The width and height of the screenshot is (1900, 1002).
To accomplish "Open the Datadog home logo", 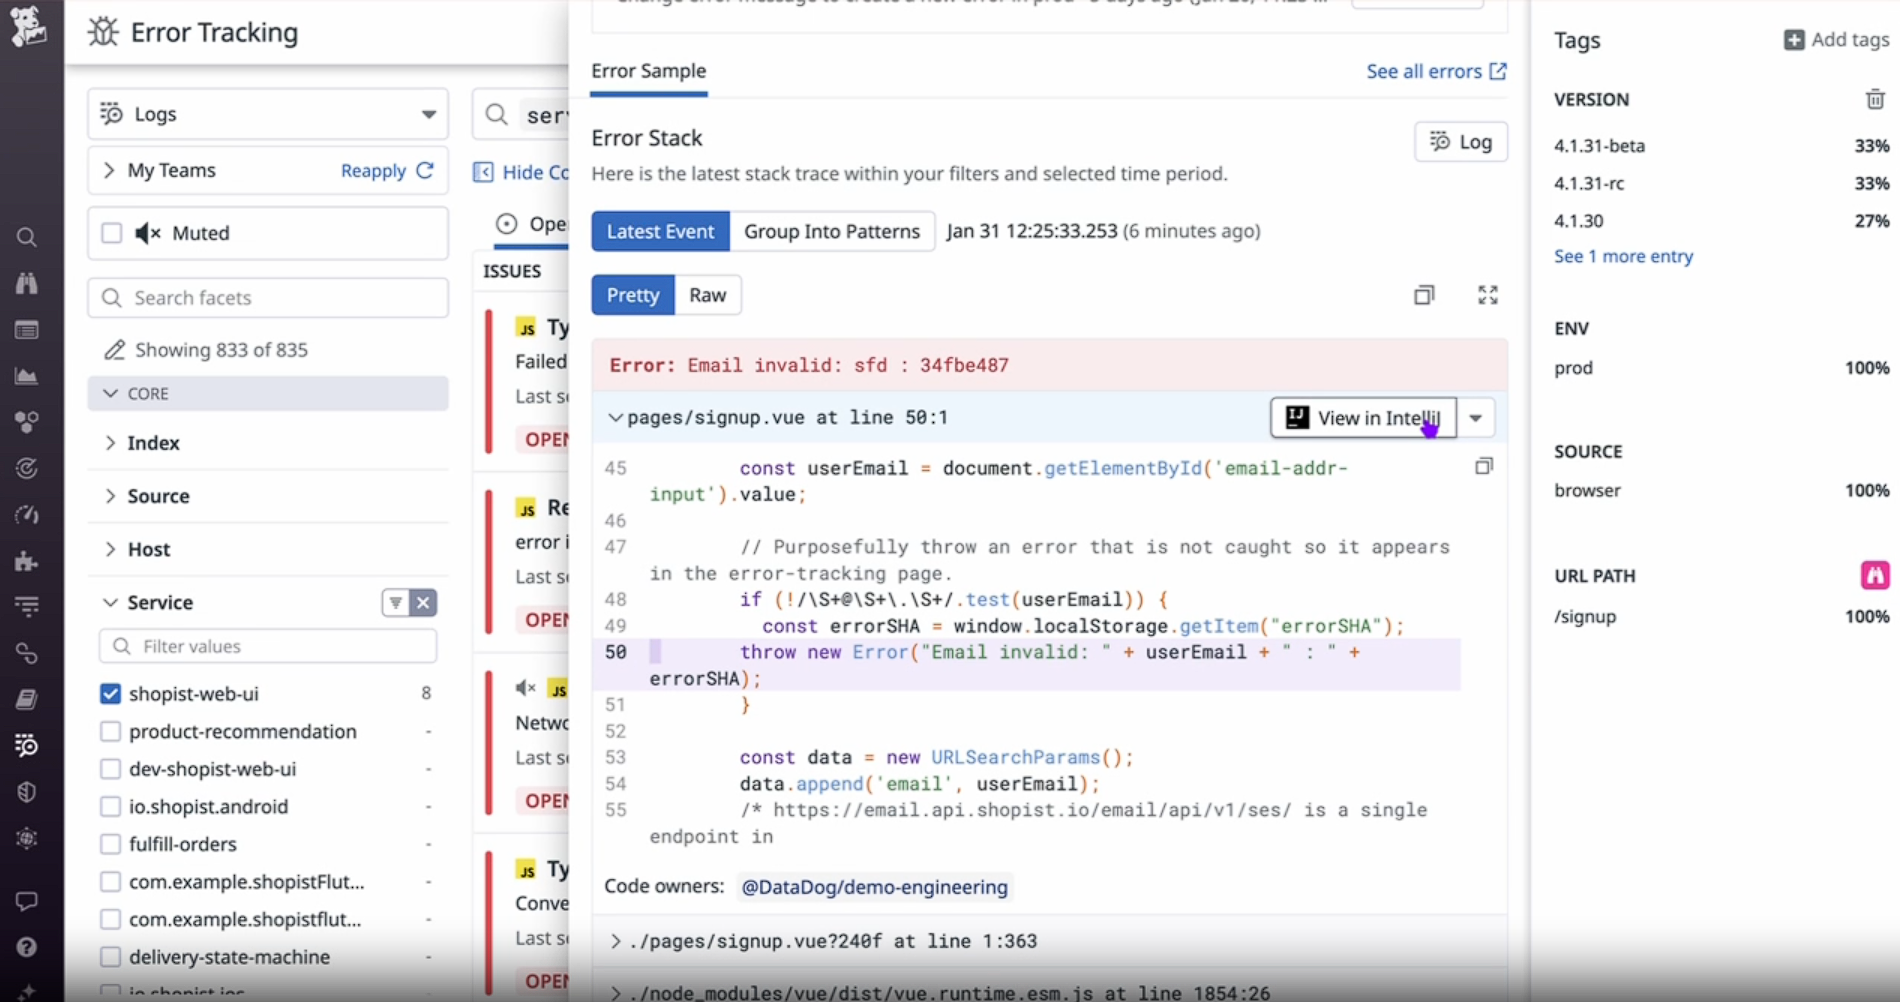I will click(28, 25).
